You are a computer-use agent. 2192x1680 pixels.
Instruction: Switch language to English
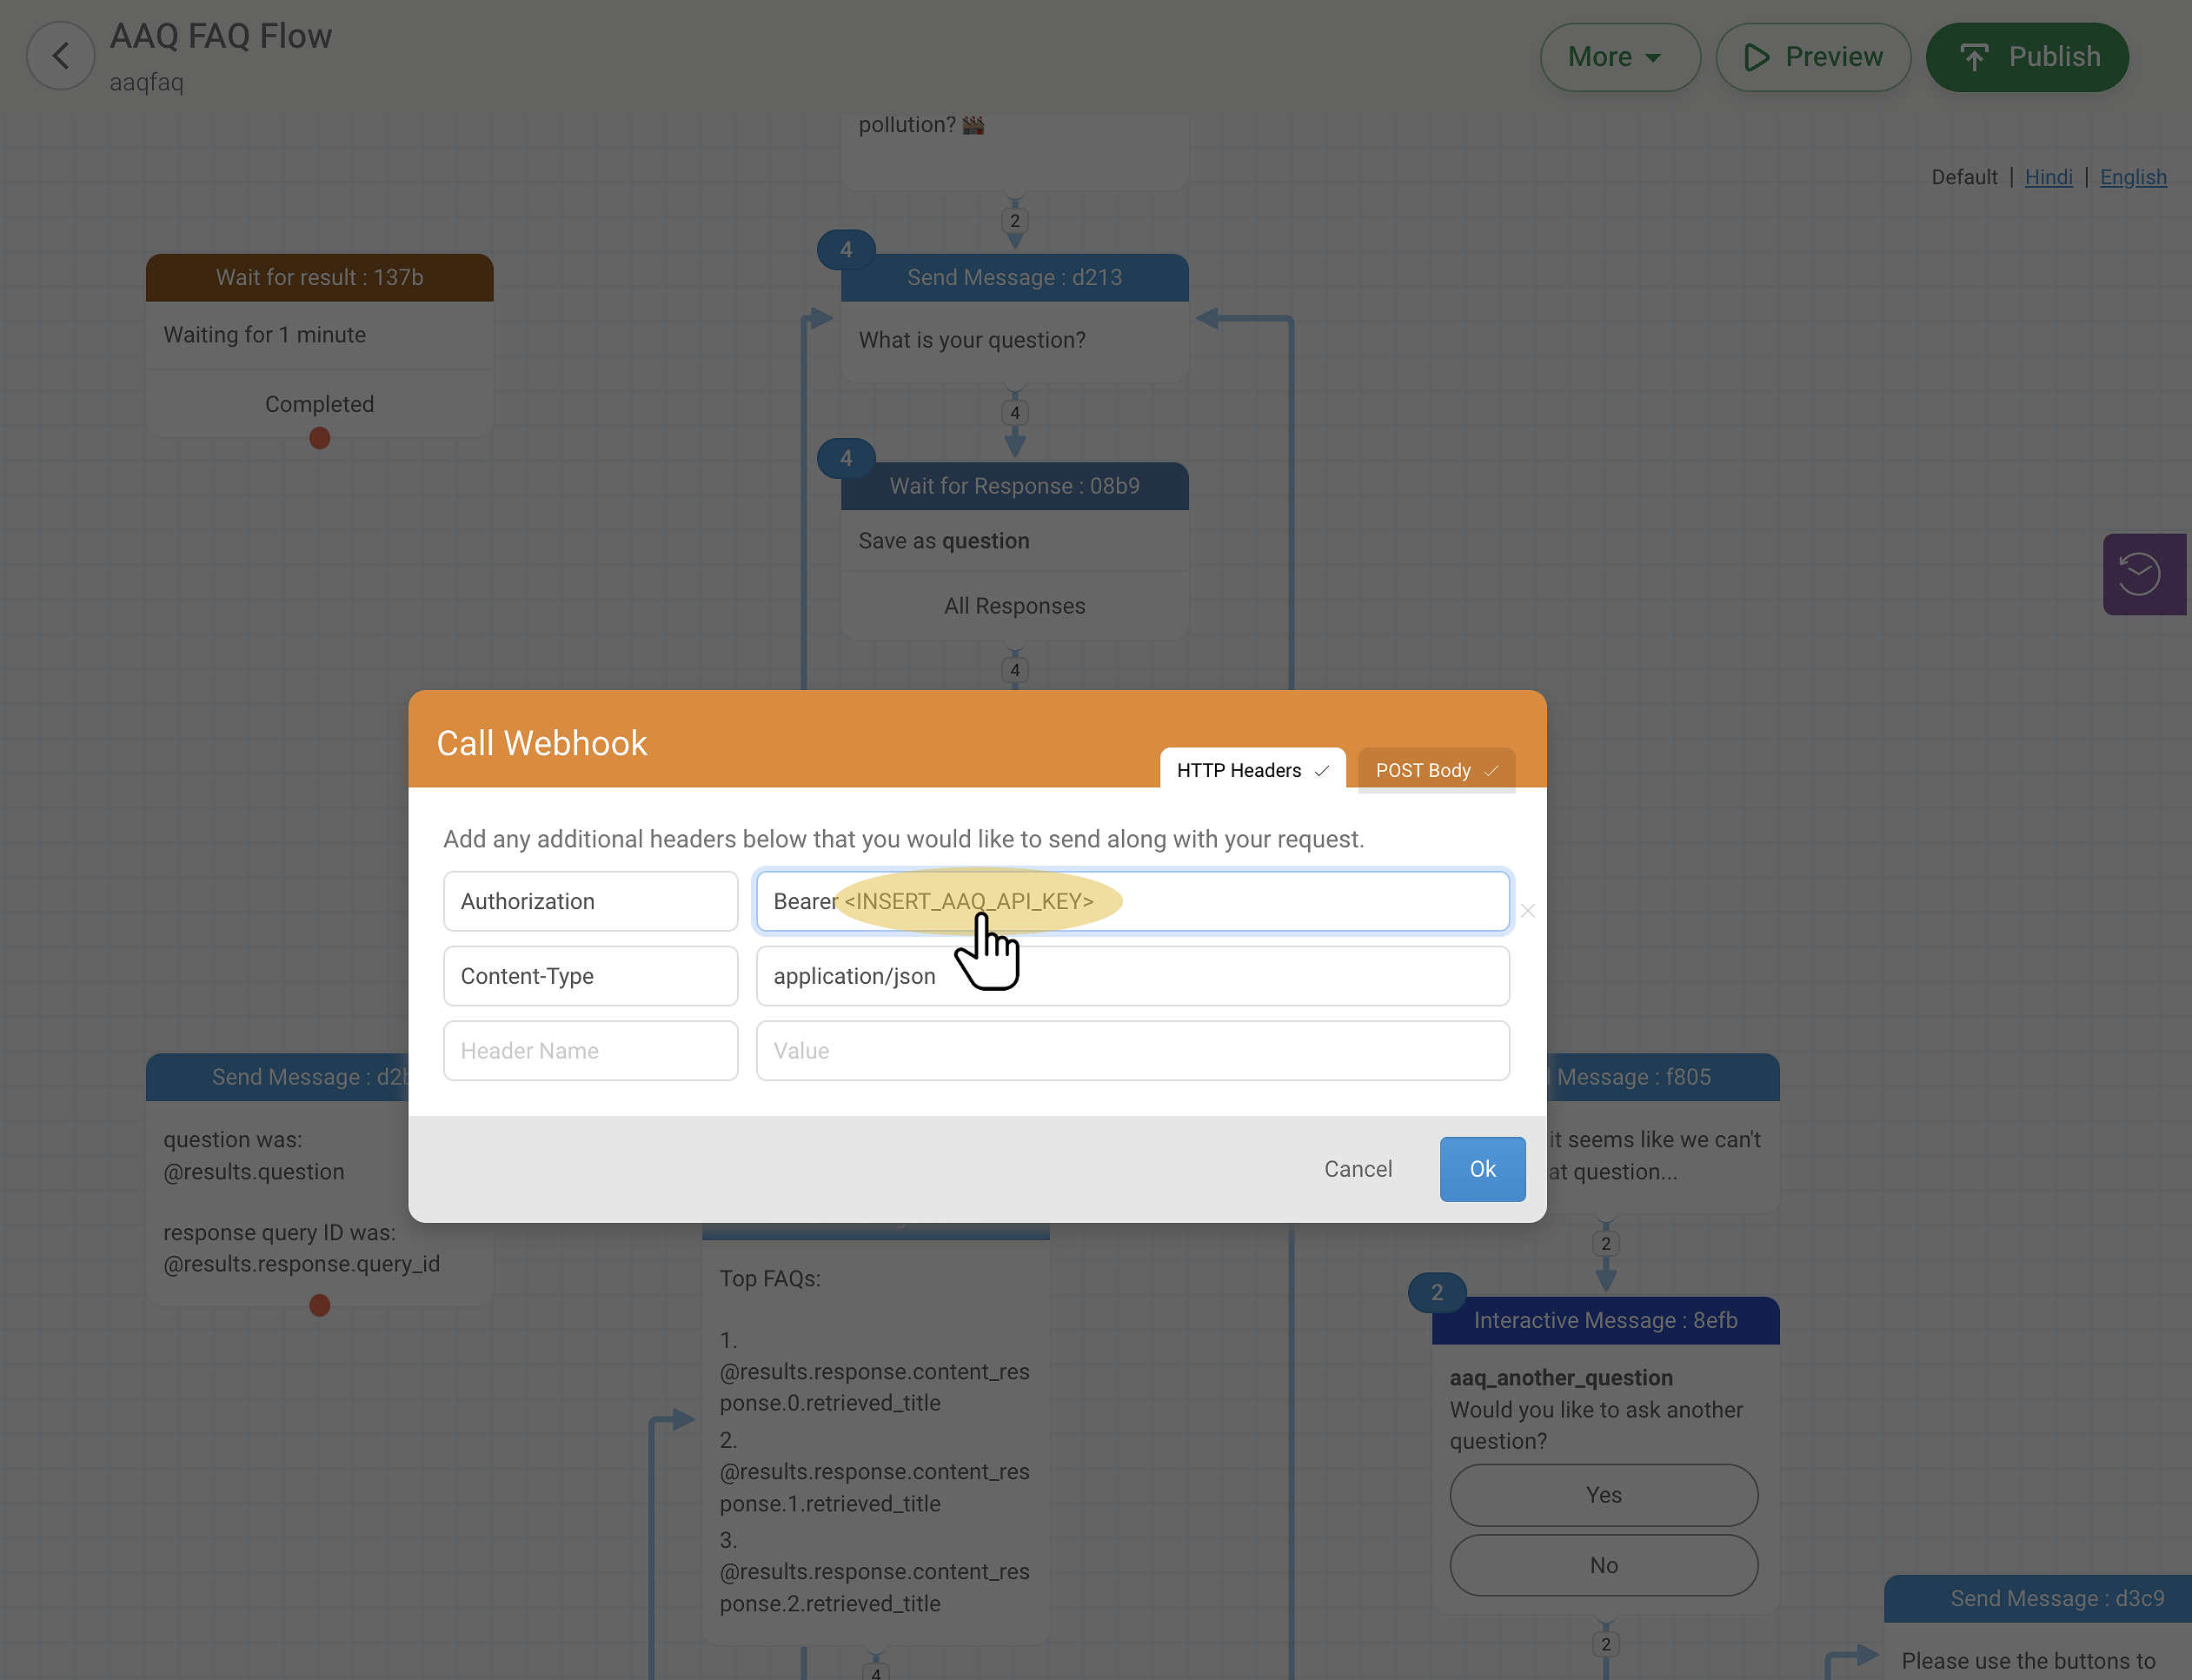point(2133,177)
